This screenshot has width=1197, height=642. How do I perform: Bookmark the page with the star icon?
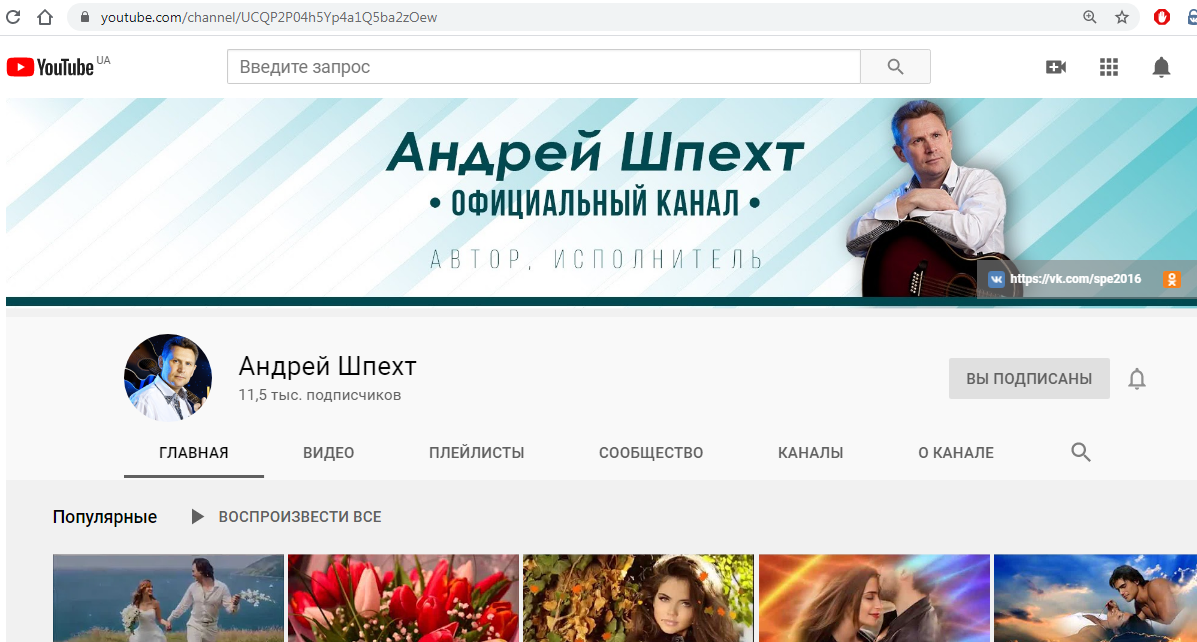pyautogui.click(x=1122, y=17)
